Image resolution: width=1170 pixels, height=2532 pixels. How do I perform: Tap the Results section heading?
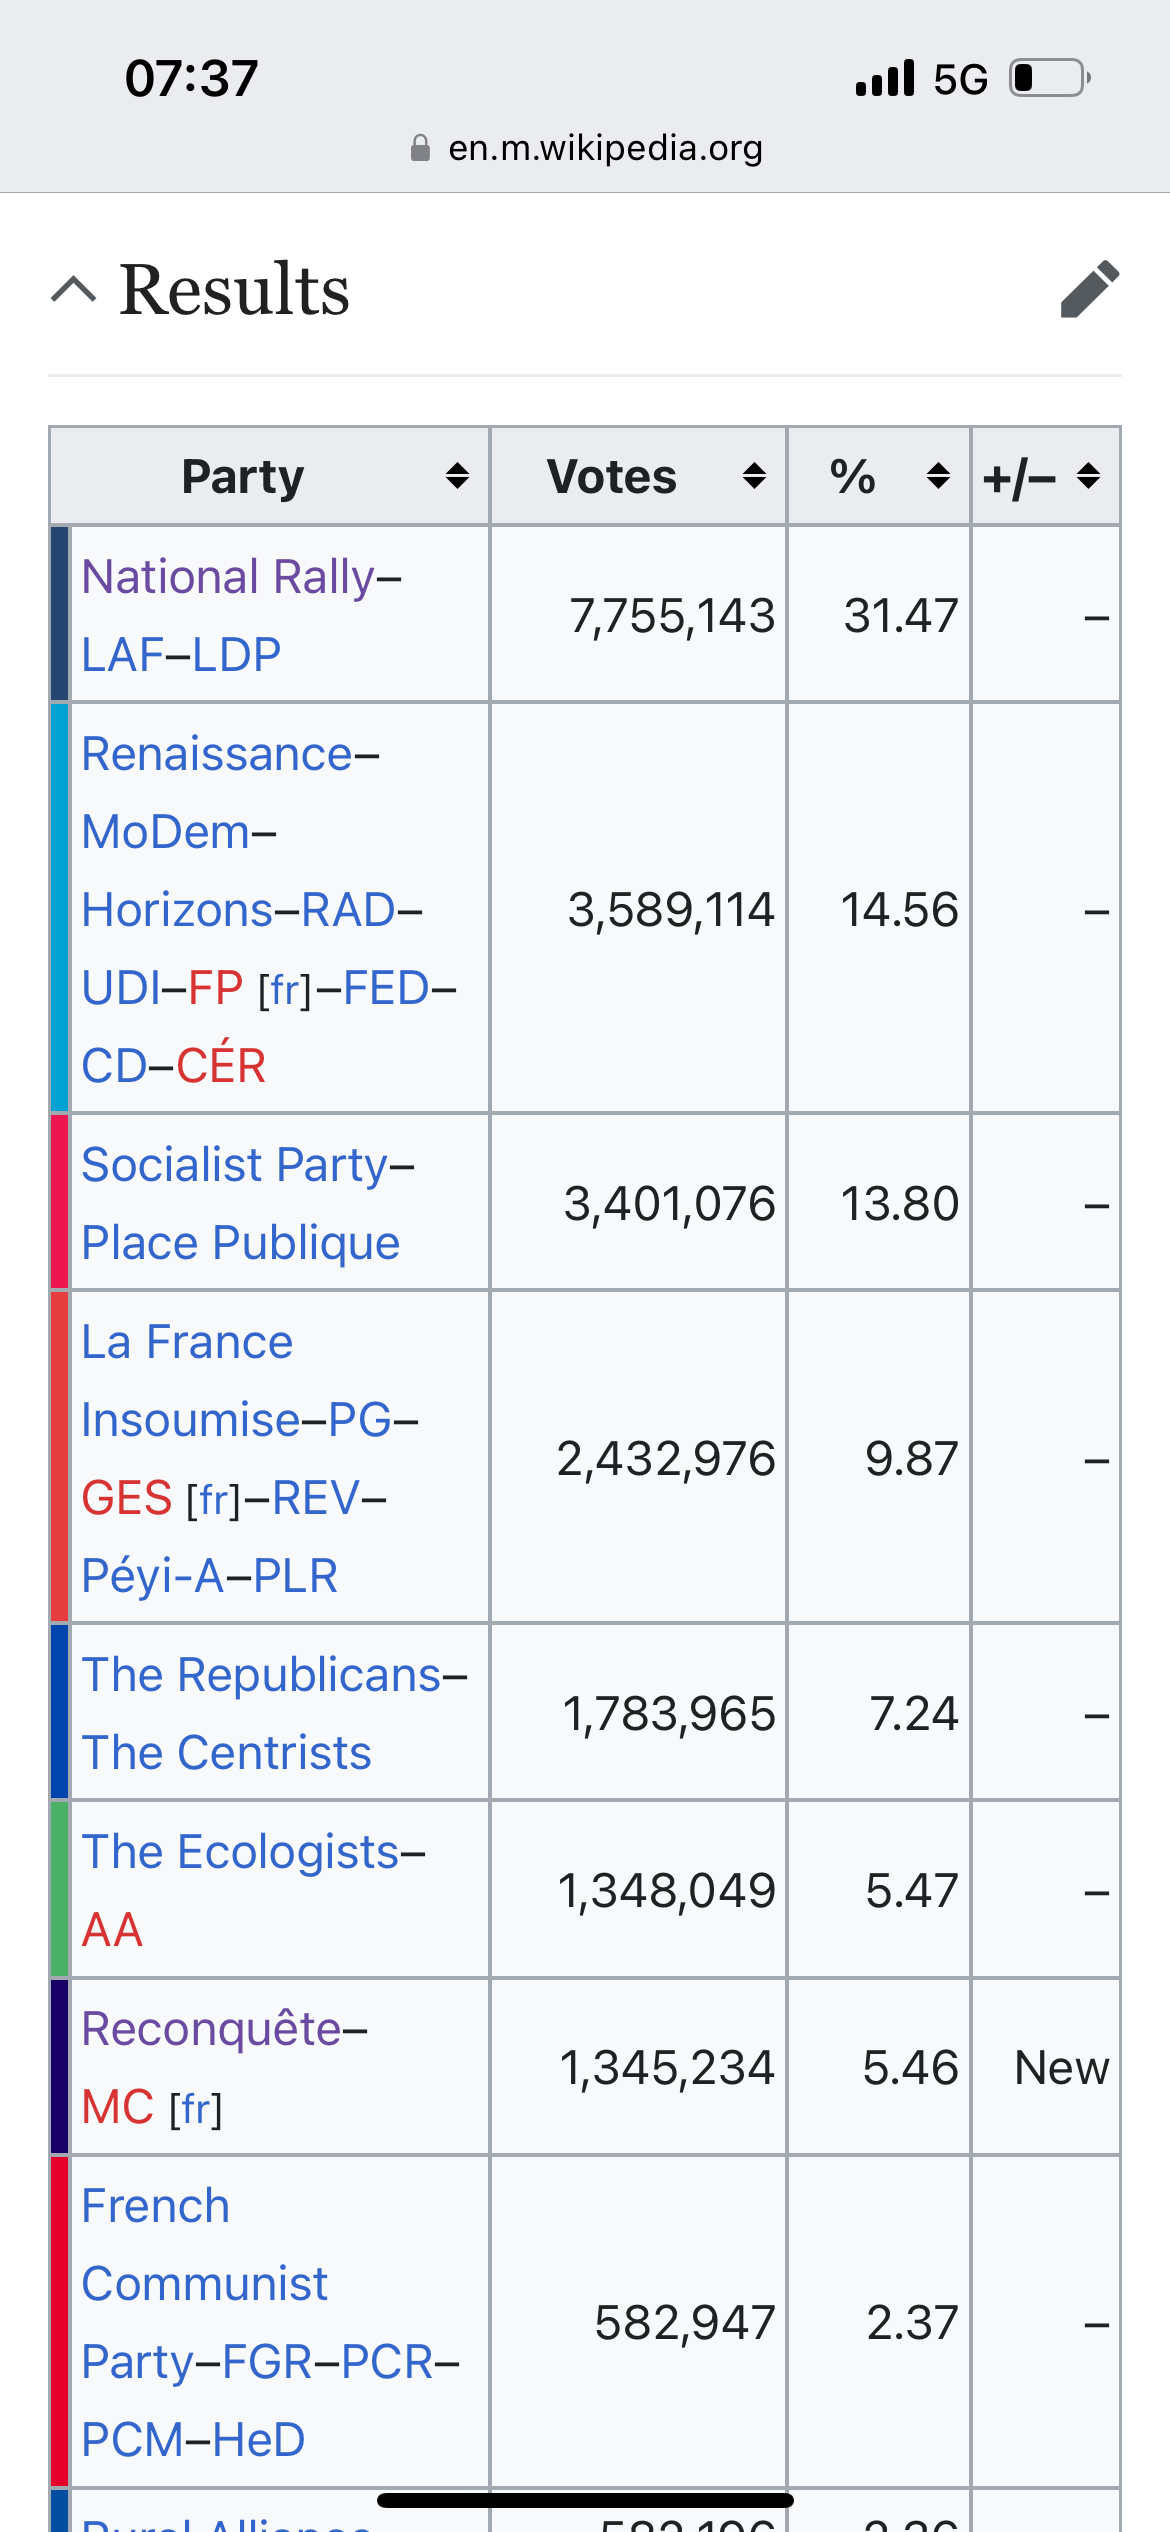(235, 290)
